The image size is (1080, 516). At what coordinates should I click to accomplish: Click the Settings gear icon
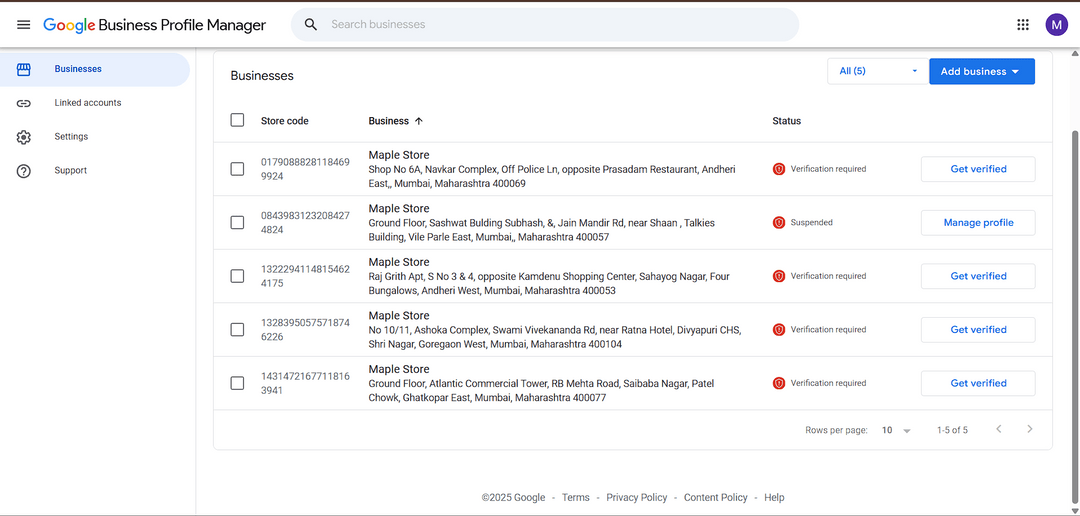[23, 137]
